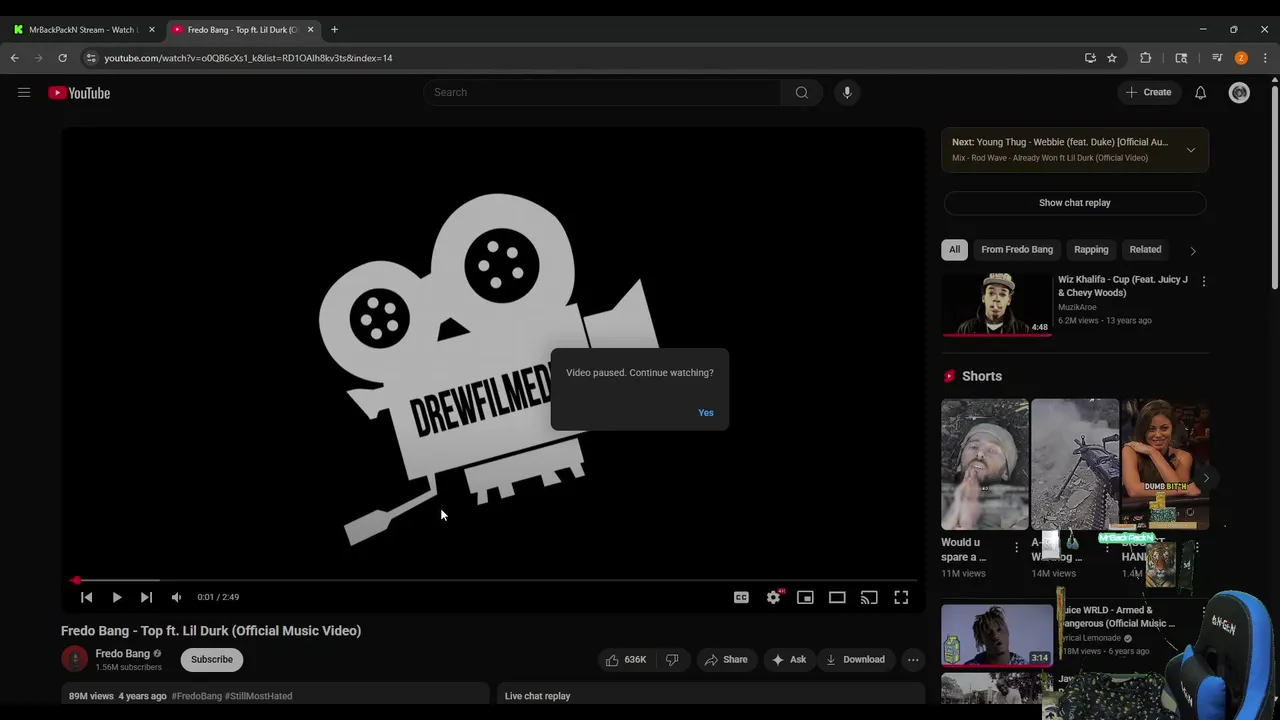Enter full screen mode
This screenshot has width=1280, height=720.
pos(901,597)
